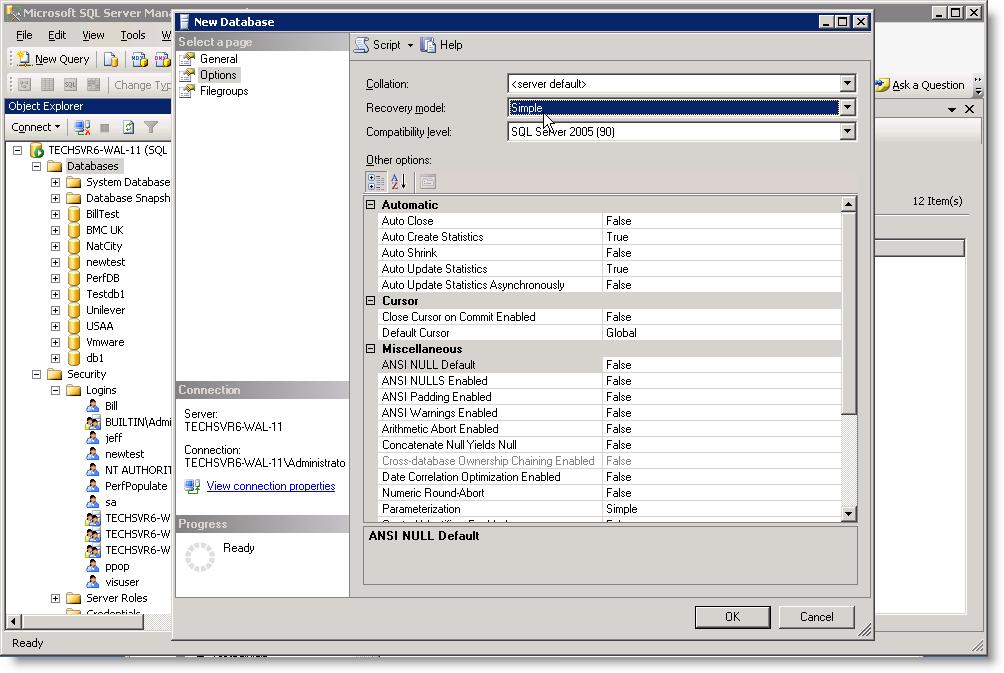The width and height of the screenshot is (1004, 673).
Task: Click the visuser login icon
Action: coord(93,582)
